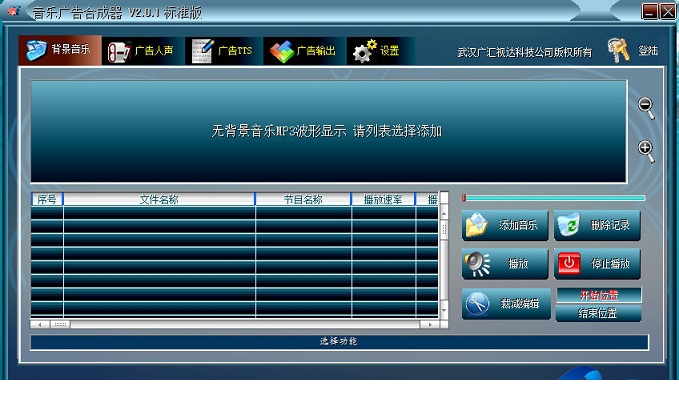The width and height of the screenshot is (679, 395).
Task: Set the 开始位置 start position
Action: (598, 295)
